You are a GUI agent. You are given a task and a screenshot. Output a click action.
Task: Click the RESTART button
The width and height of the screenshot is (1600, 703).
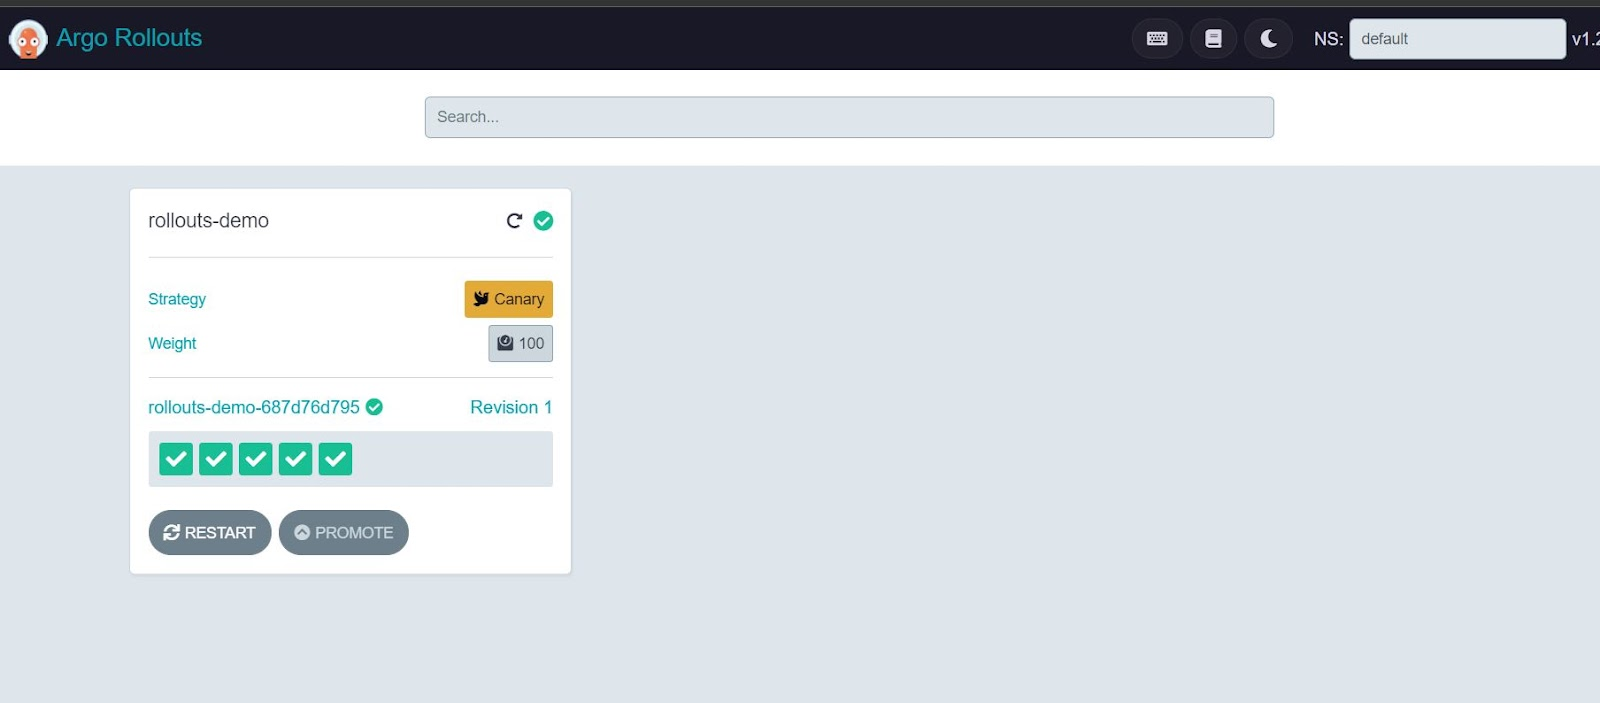[210, 533]
